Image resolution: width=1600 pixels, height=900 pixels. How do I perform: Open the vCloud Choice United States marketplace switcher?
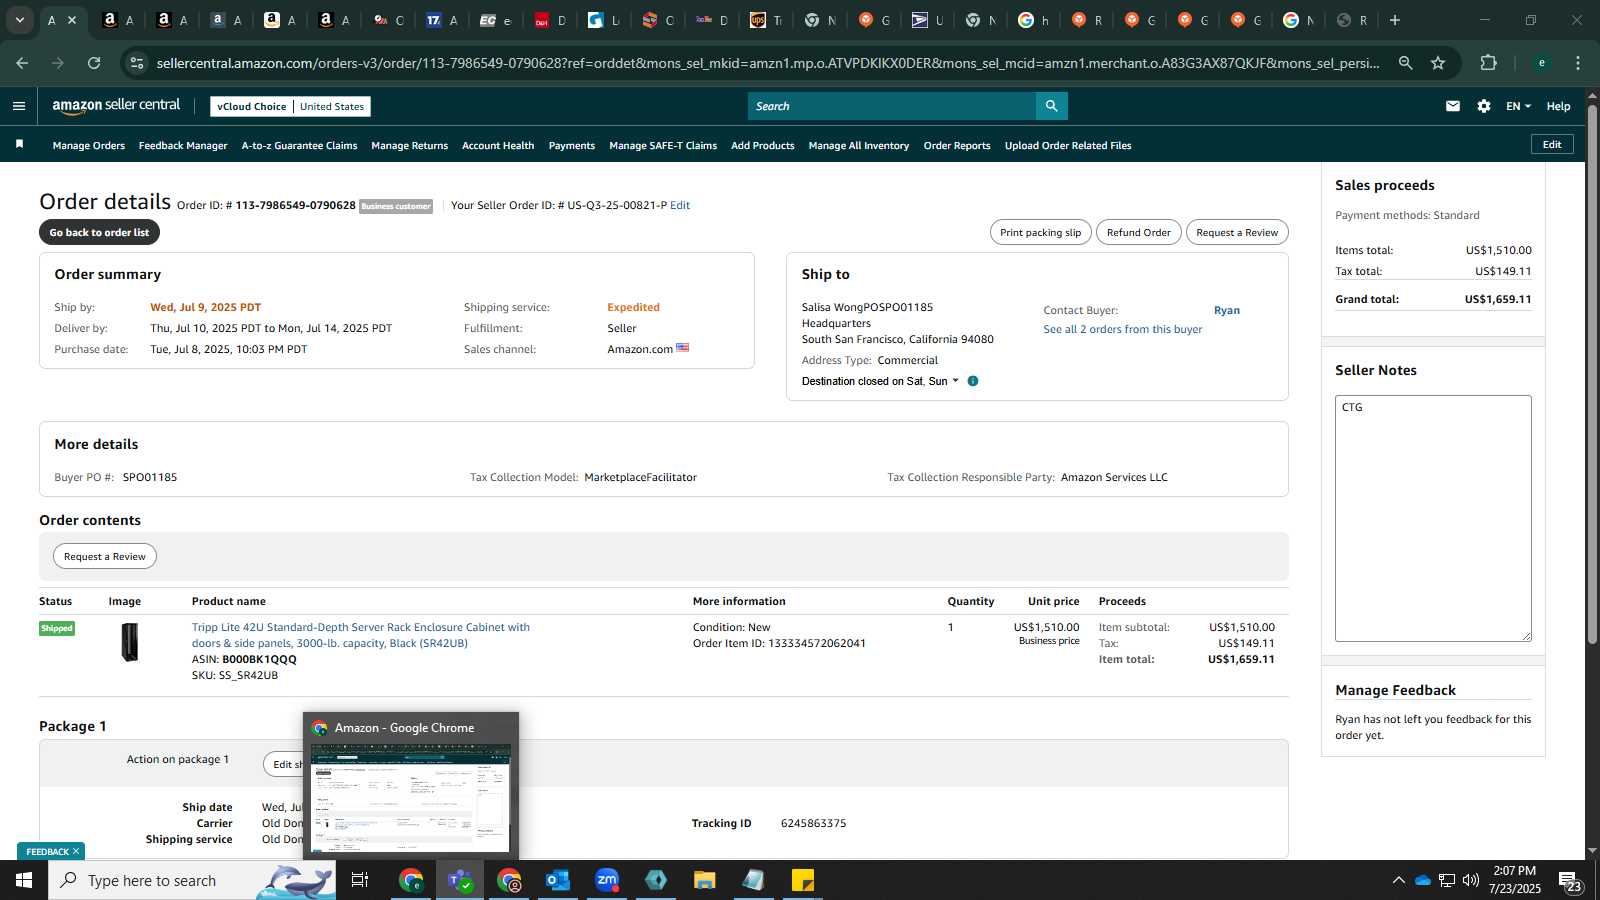(291, 106)
